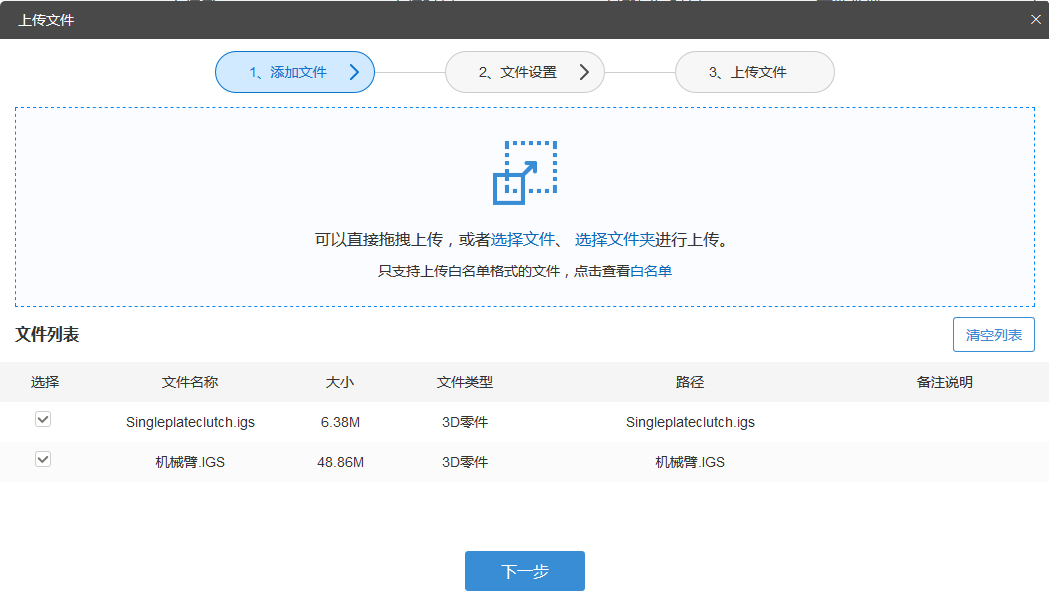Open the 选择文件 link
Viewport: 1049px width, 610px height.
(x=522, y=239)
